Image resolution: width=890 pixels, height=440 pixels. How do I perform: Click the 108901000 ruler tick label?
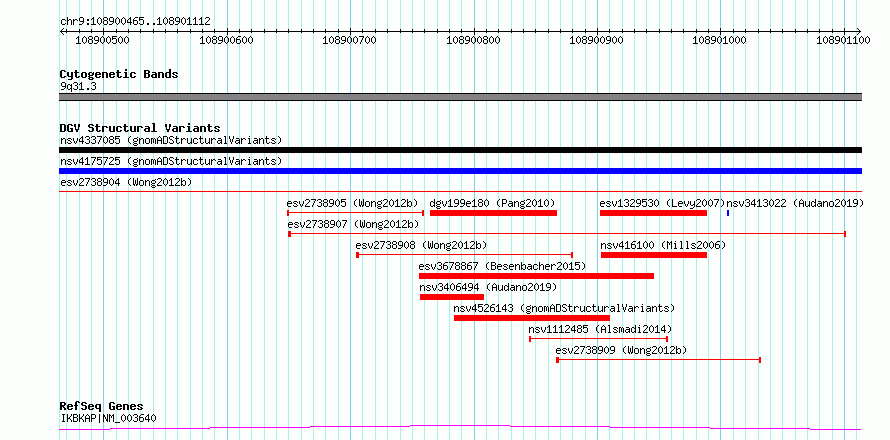[720, 40]
